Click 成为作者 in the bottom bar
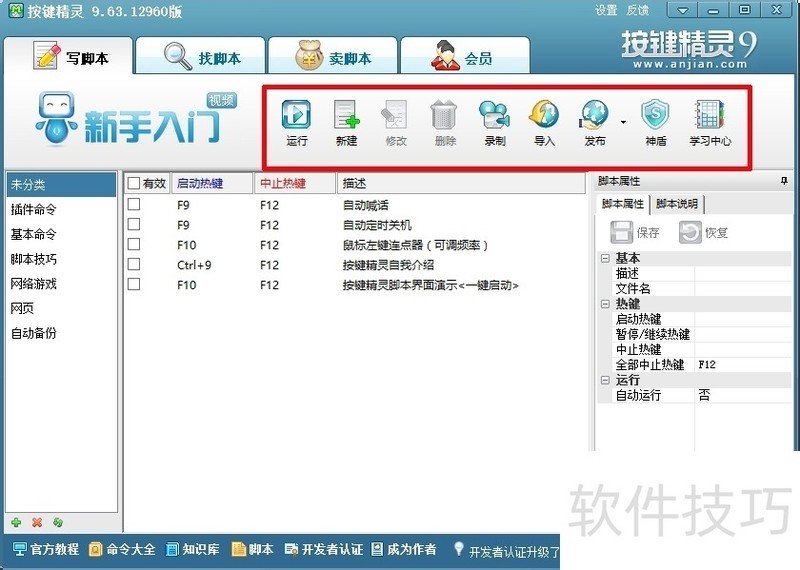Screen dimensions: 800x570 [x=404, y=549]
